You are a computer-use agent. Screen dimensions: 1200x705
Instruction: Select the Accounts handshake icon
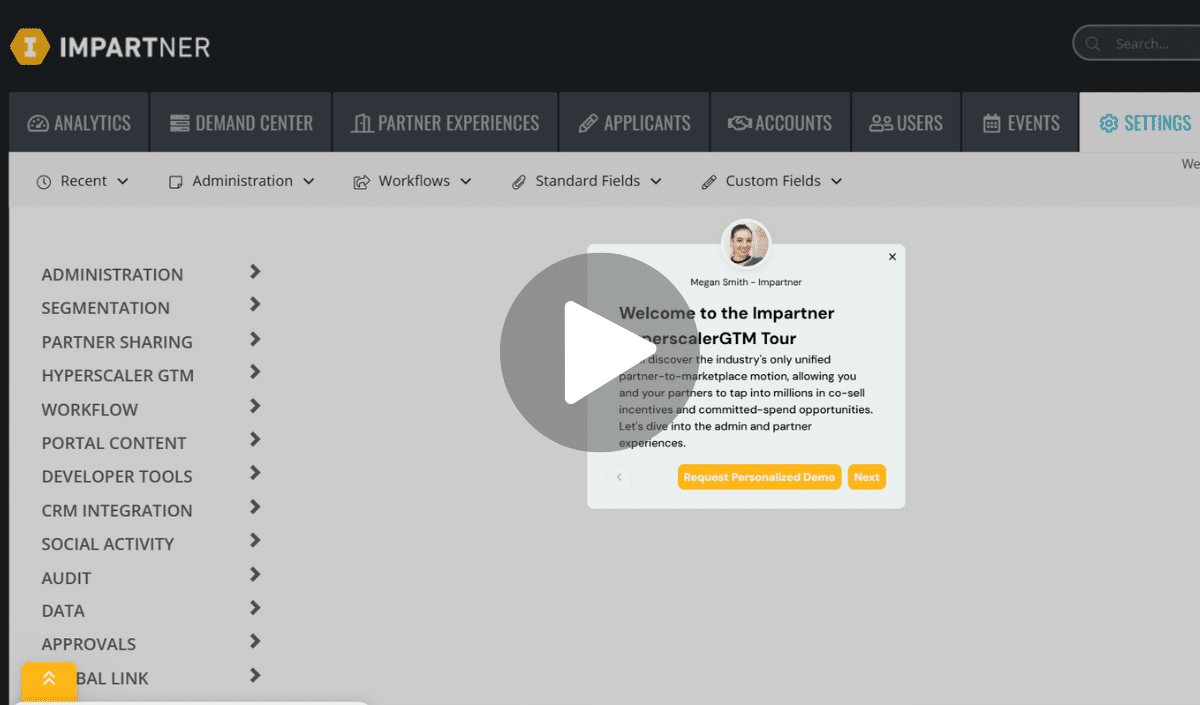(x=741, y=122)
